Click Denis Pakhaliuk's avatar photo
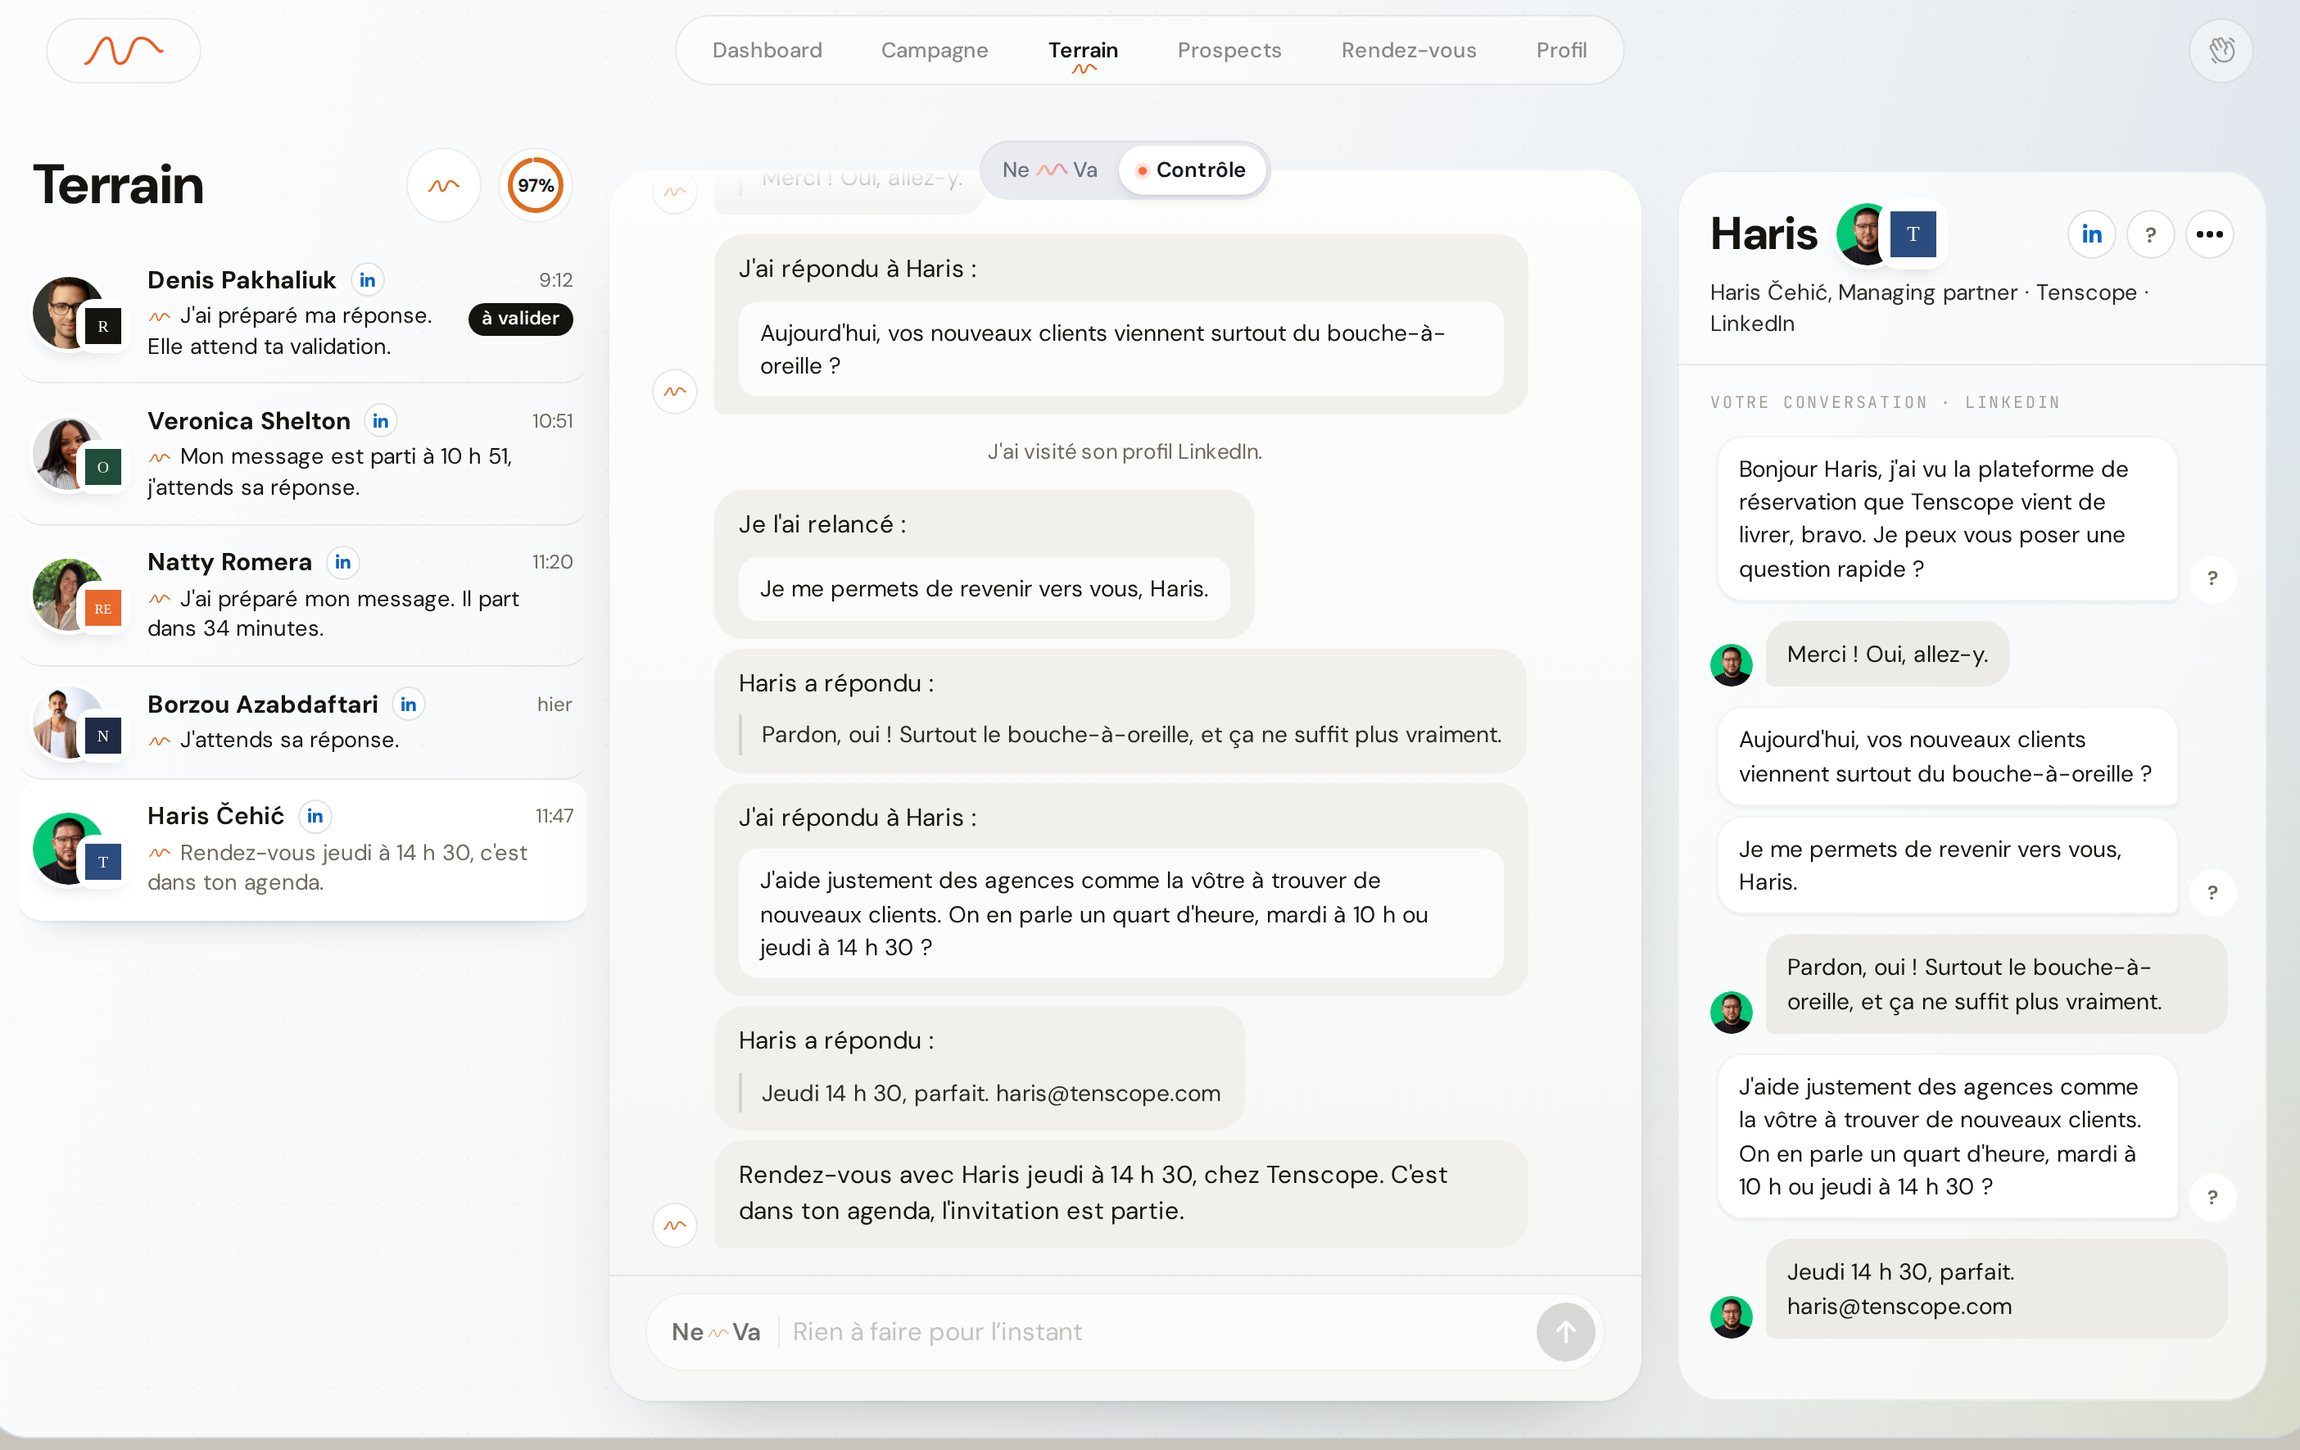This screenshot has width=2300, height=1450. click(68, 312)
